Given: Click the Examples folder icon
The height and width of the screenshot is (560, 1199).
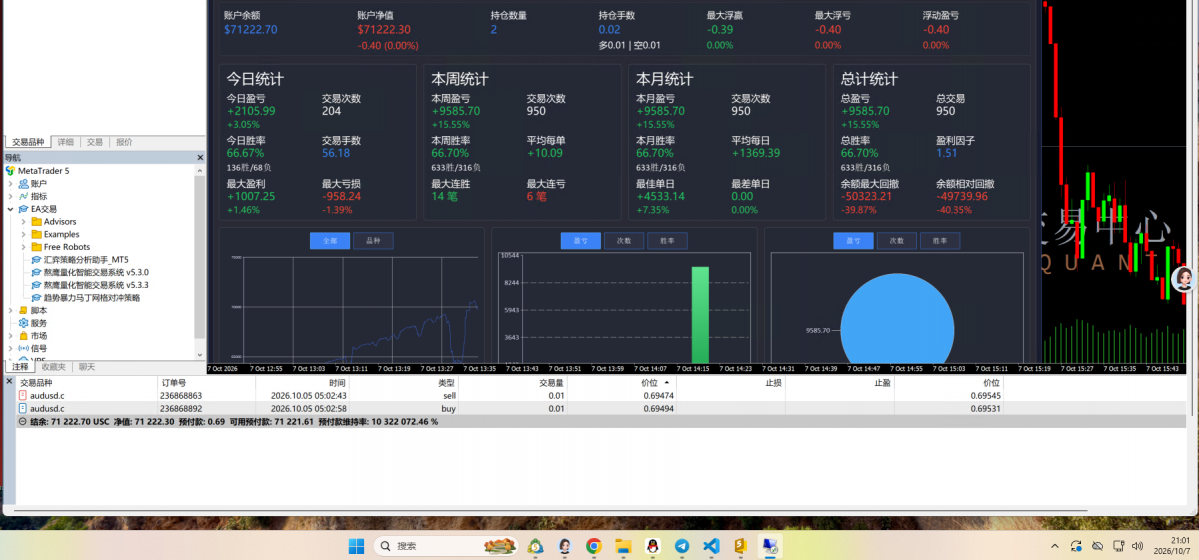Looking at the screenshot, I should pyautogui.click(x=36, y=234).
